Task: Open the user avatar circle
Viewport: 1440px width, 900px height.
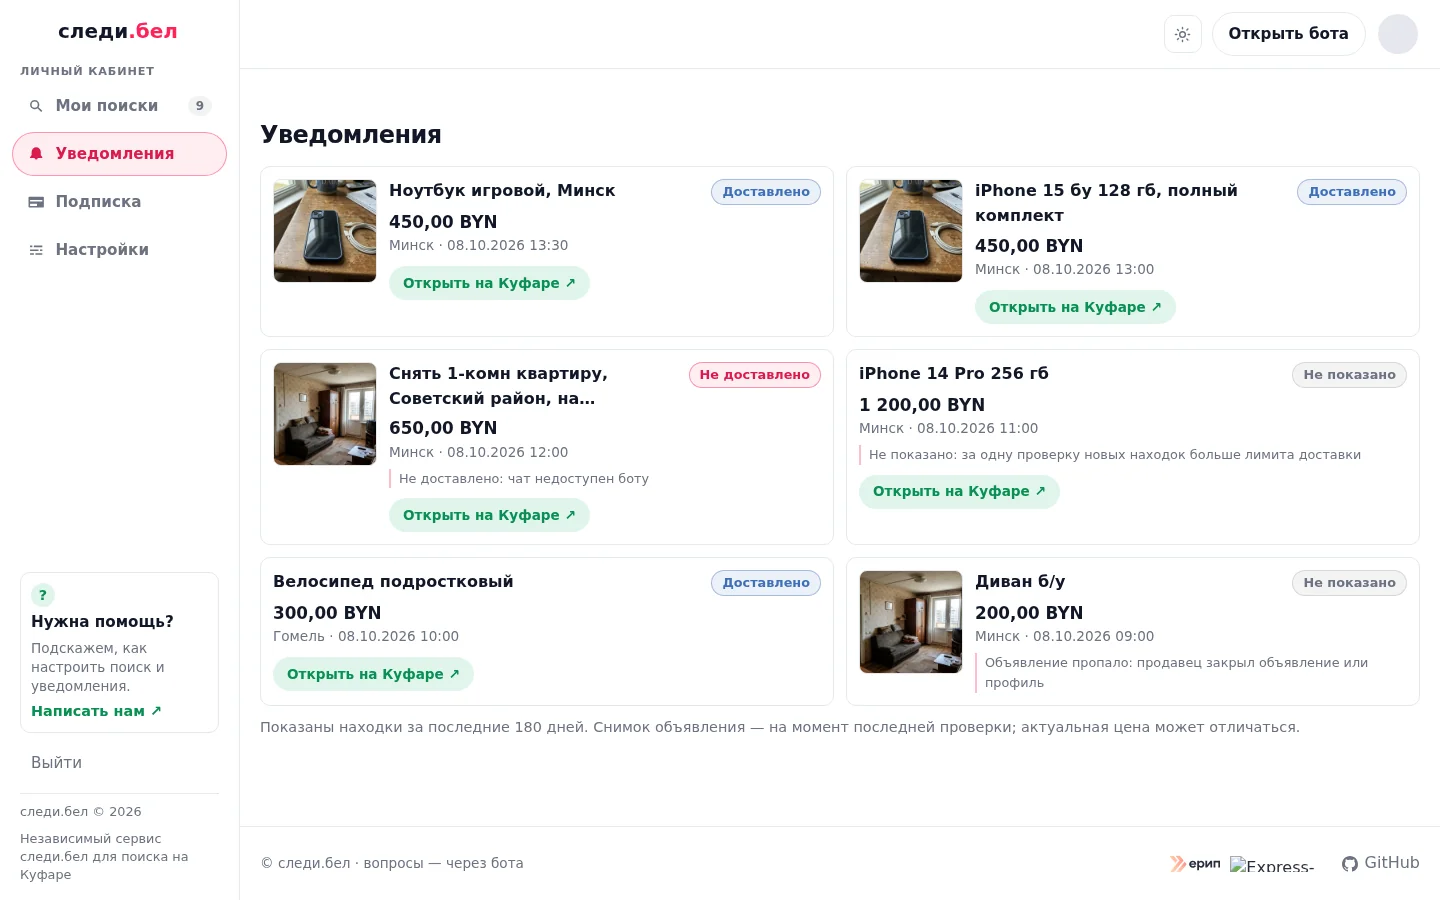Action: tap(1398, 34)
